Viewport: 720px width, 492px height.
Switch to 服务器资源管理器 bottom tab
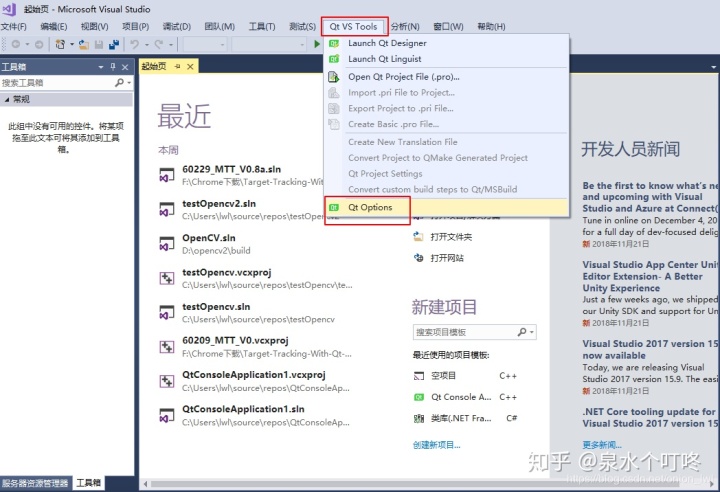coord(35,483)
